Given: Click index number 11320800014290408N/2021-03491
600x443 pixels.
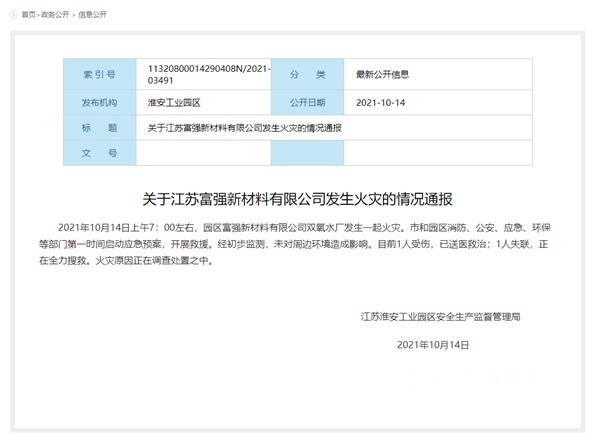Looking at the screenshot, I should click(209, 74).
